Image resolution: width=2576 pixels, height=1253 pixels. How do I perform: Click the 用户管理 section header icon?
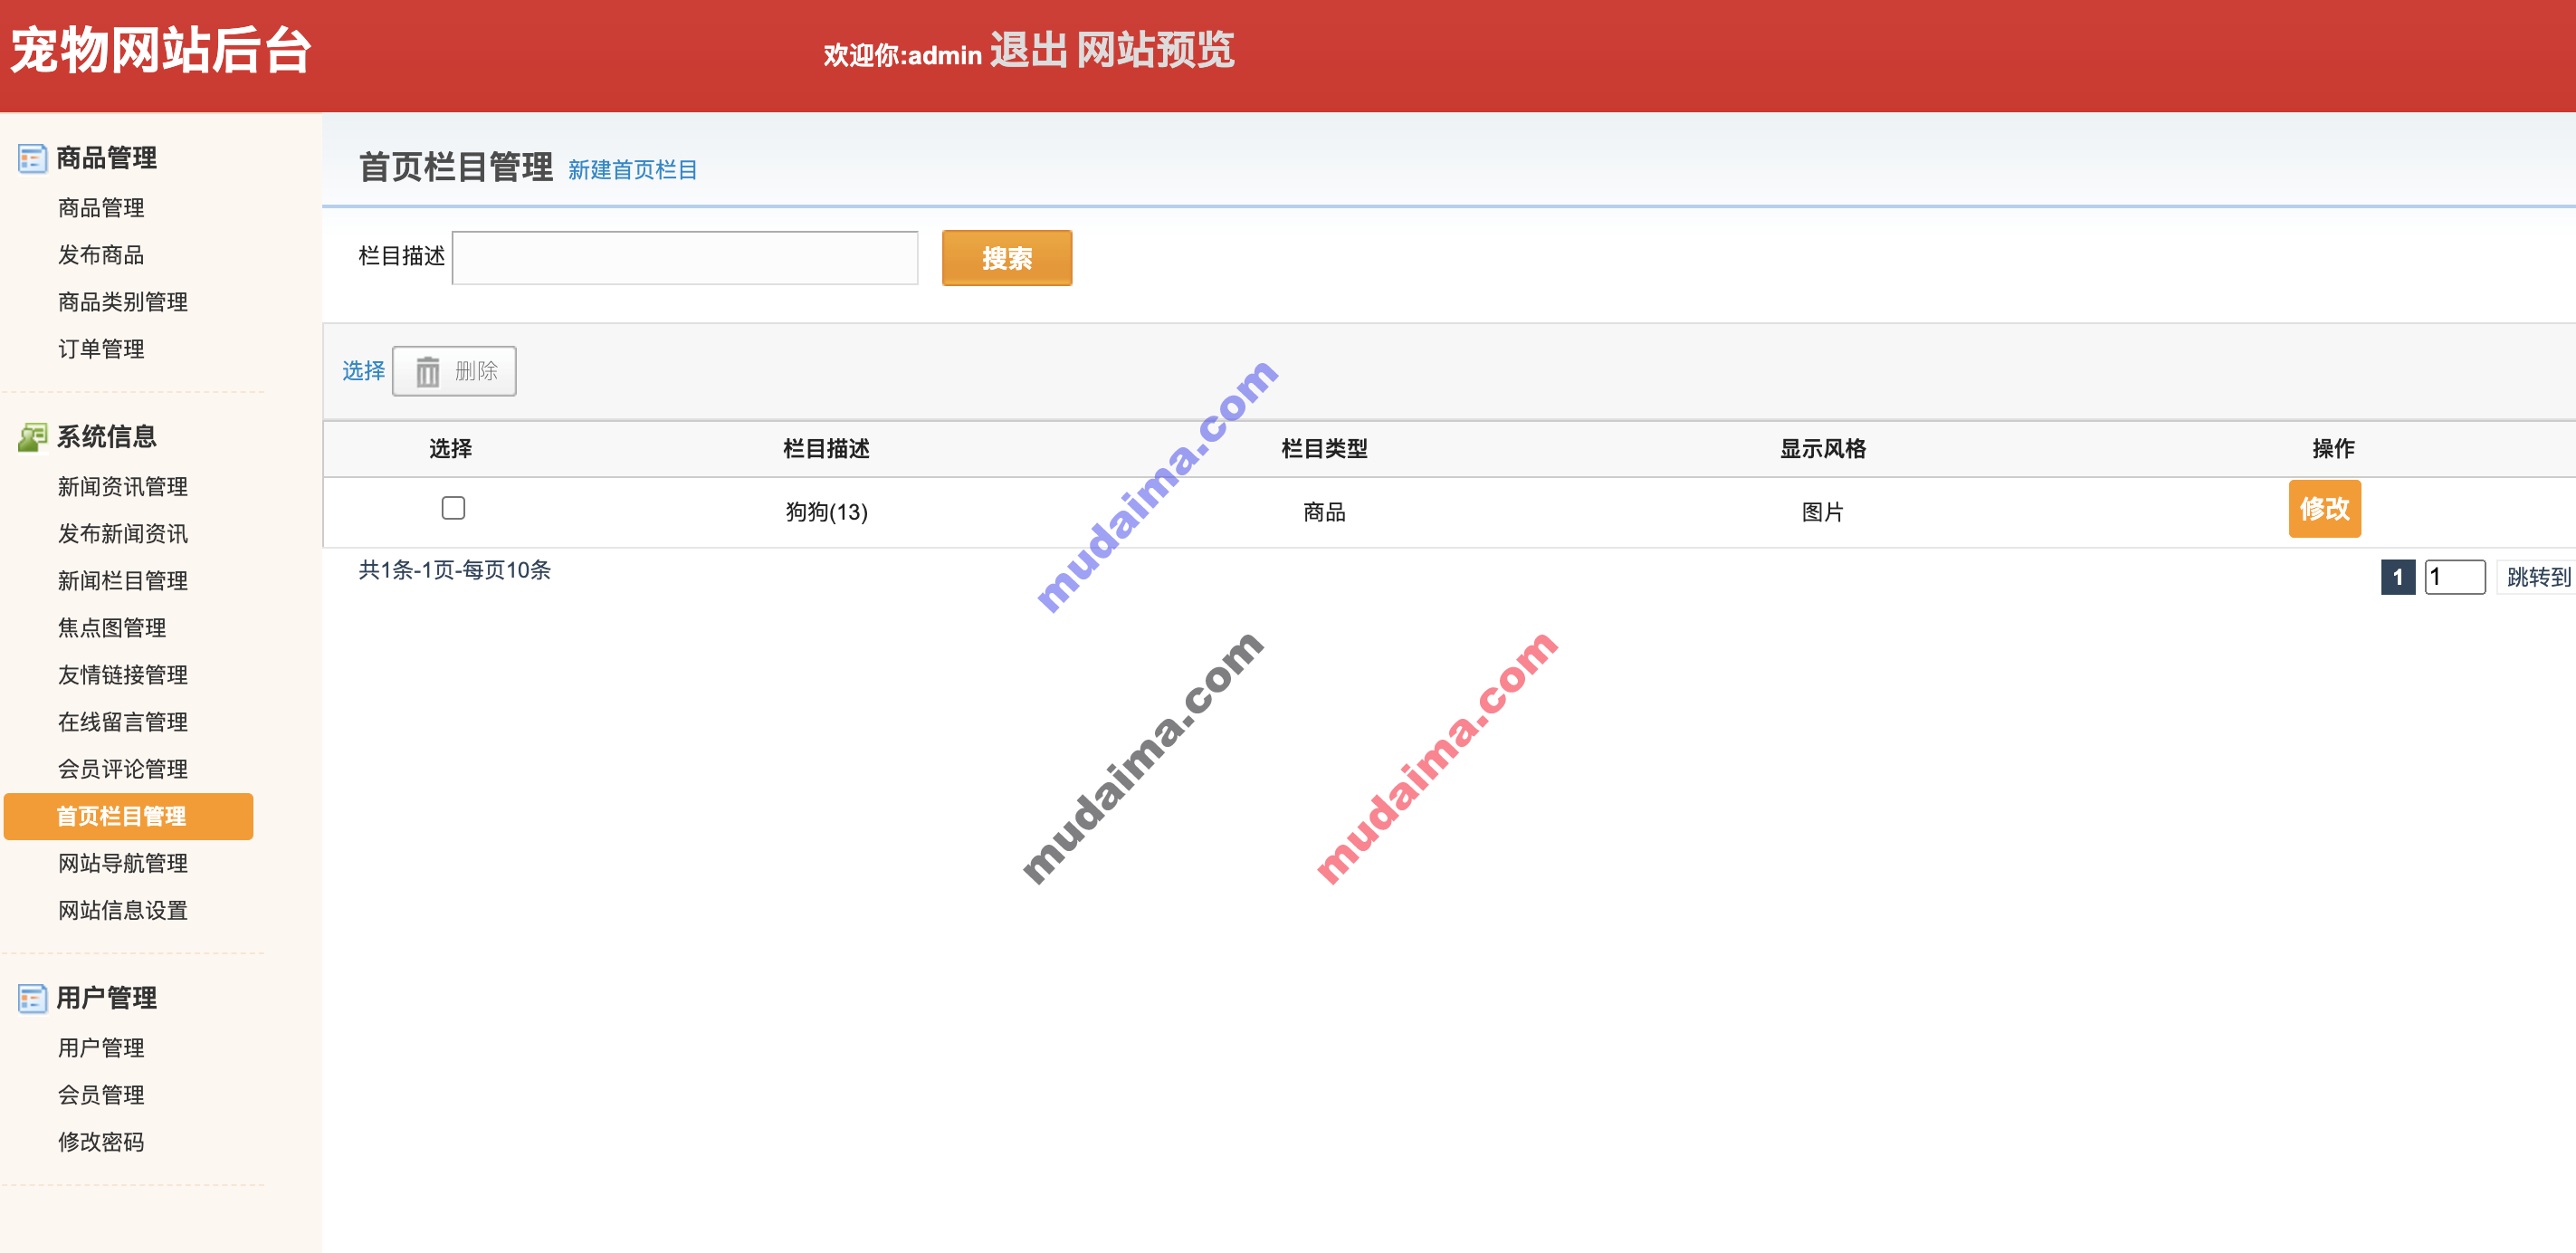click(32, 998)
